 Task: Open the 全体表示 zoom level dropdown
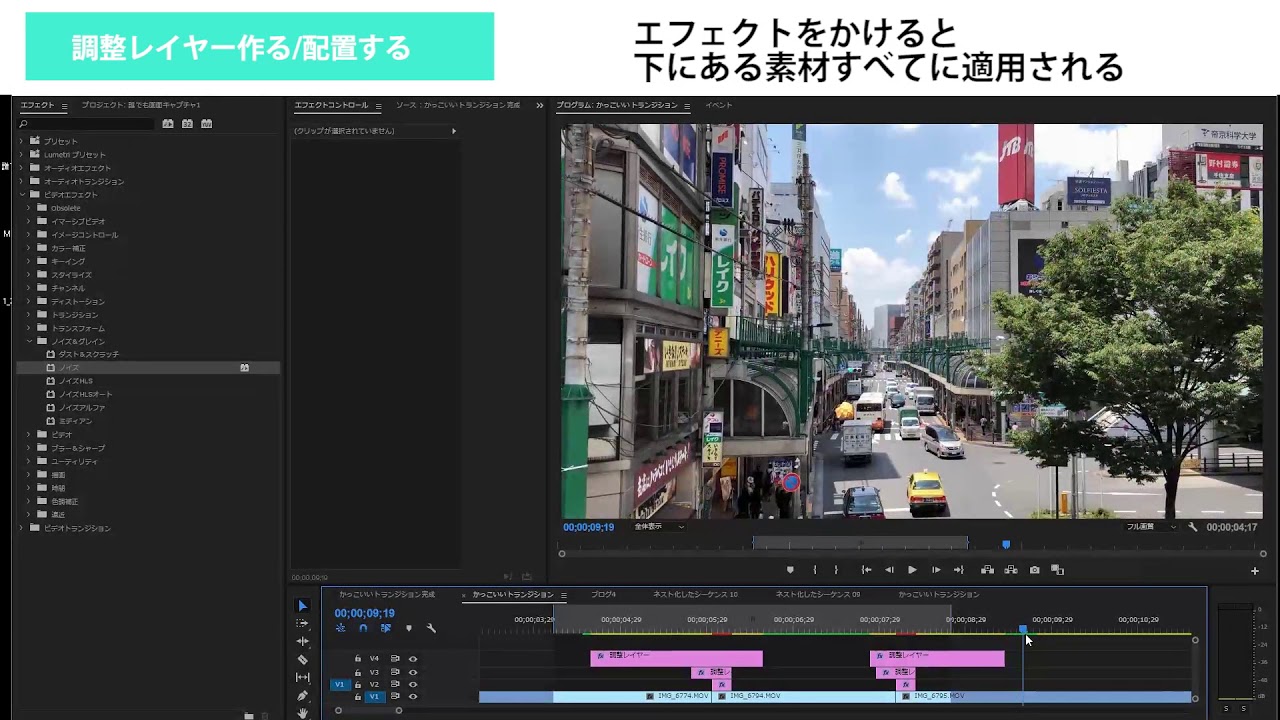659,527
